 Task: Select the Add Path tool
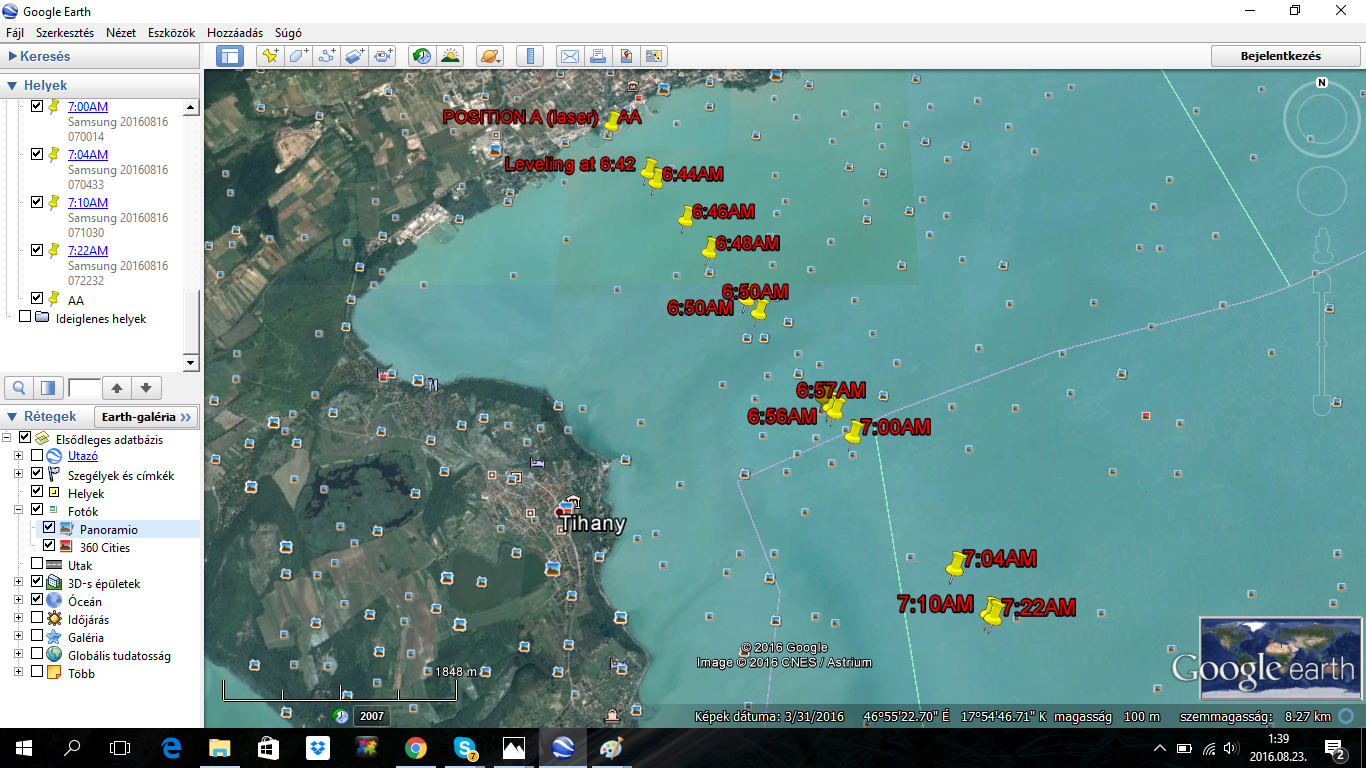point(327,56)
